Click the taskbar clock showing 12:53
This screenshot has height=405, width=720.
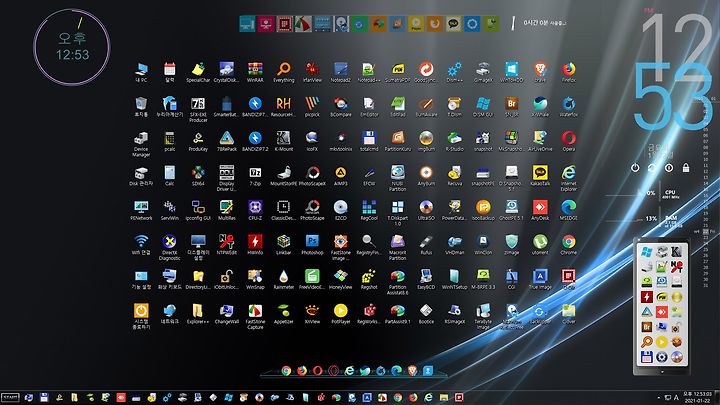click(x=697, y=397)
